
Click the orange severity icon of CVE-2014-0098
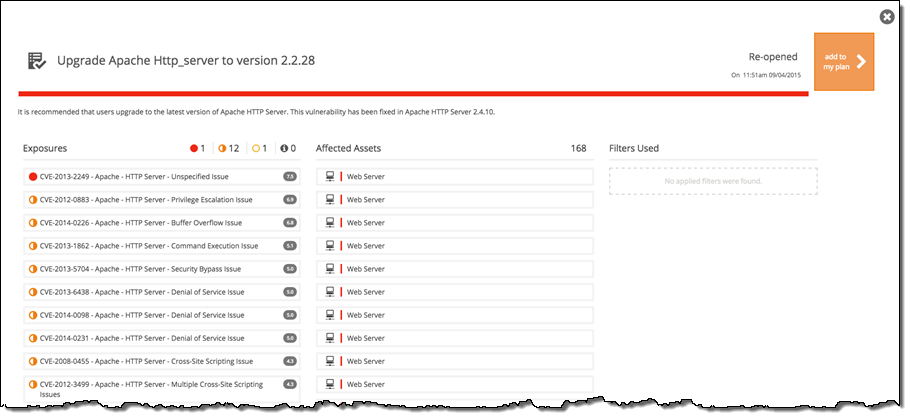33,315
